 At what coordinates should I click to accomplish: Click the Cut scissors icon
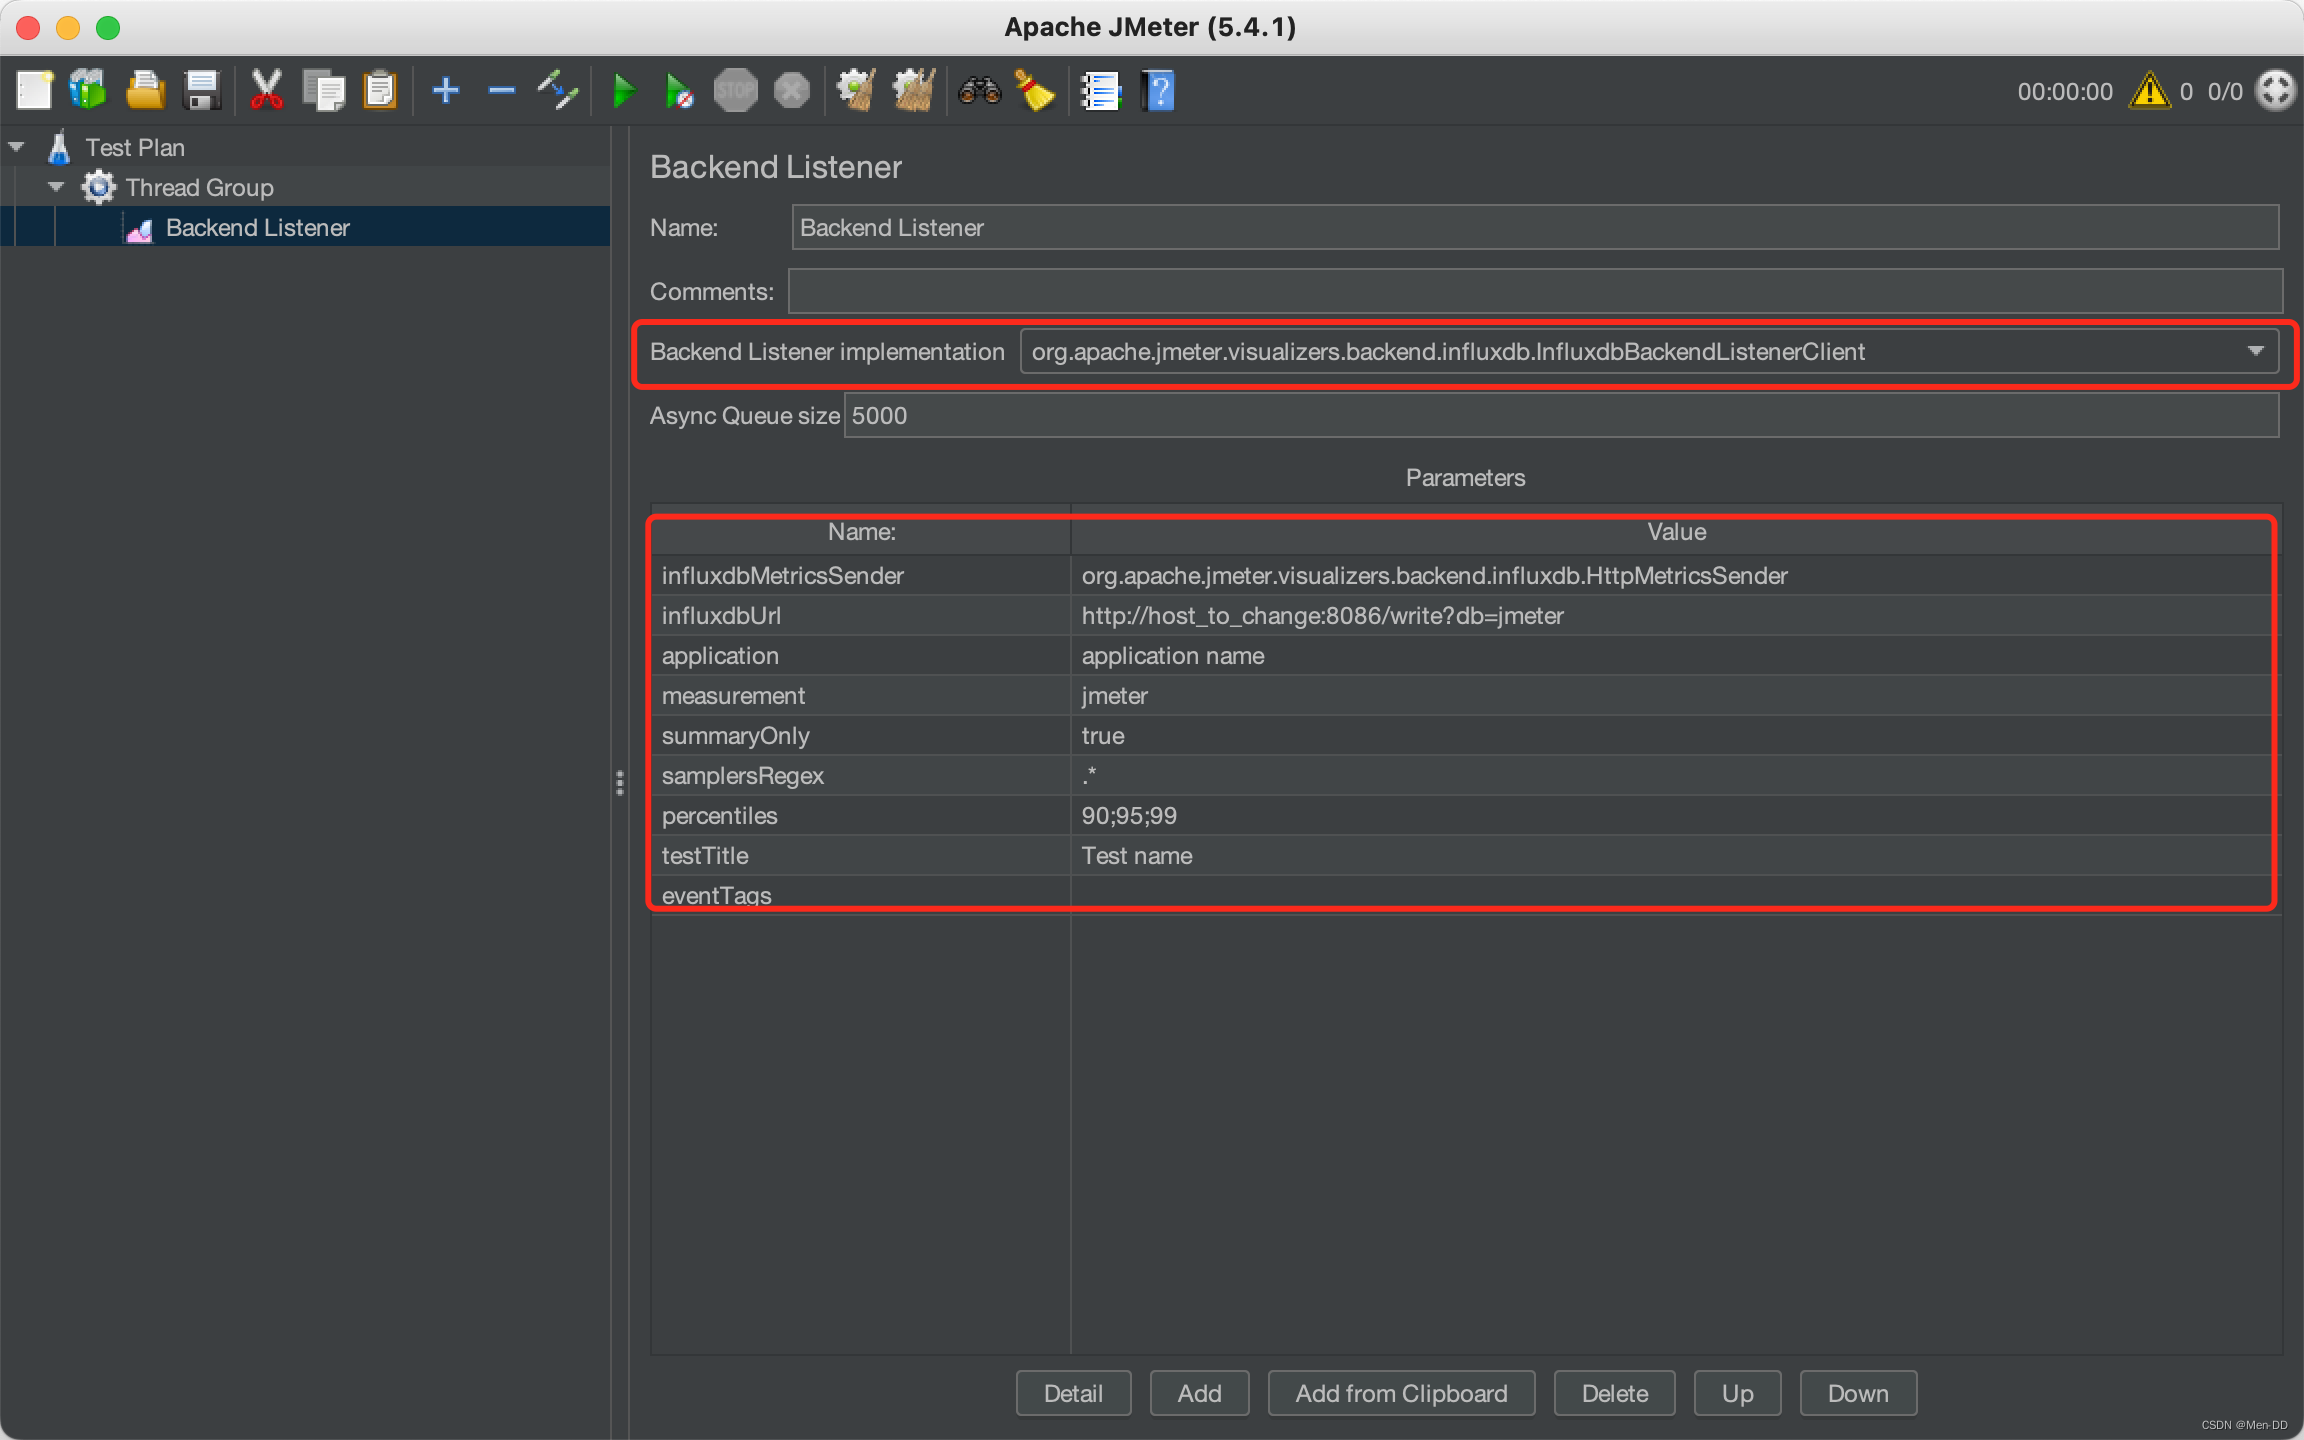[x=266, y=91]
